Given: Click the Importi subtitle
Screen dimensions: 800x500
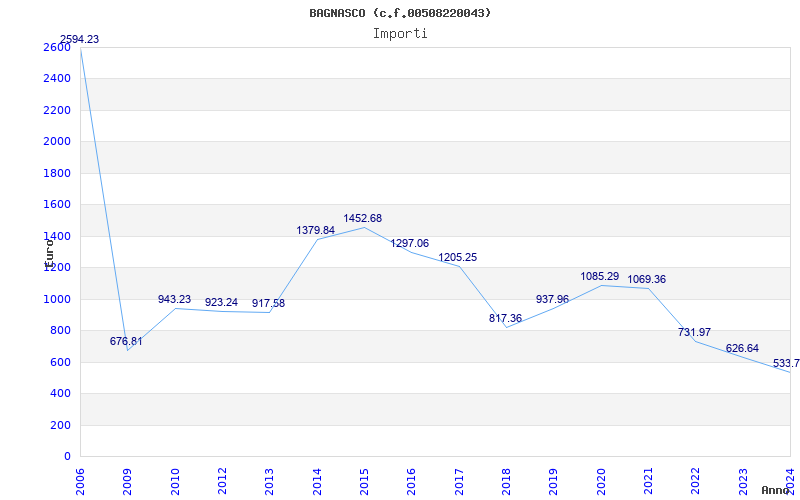Looking at the screenshot, I should 400,34.
